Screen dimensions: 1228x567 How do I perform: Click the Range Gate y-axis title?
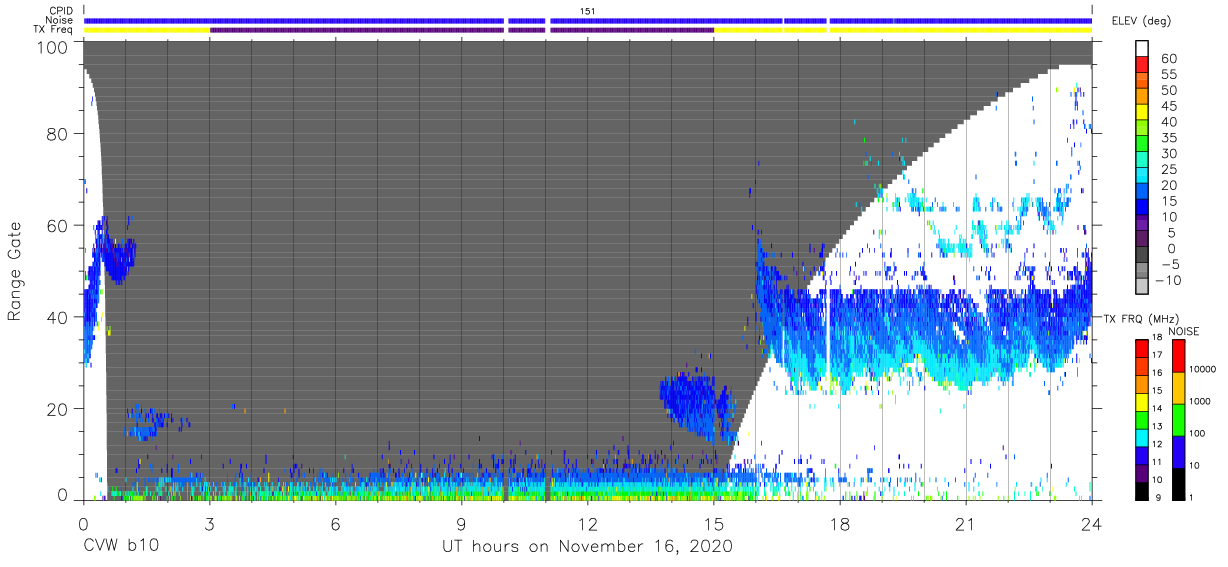click(x=16, y=271)
